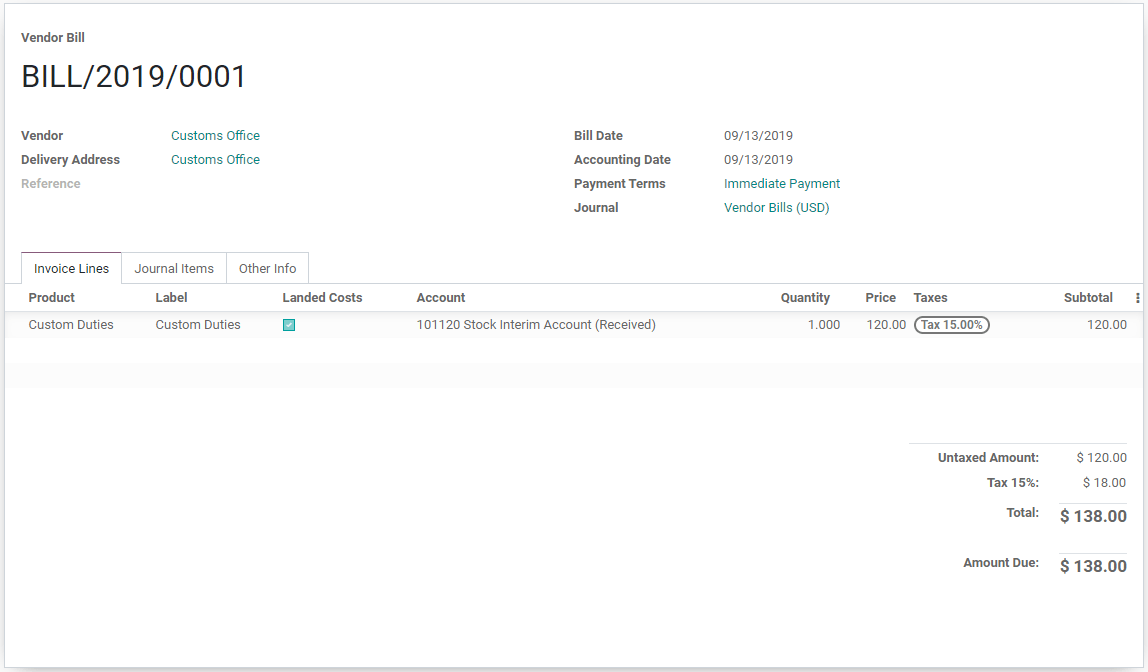Screen dimensions: 1148x672
Task: Switch to the Journal Items tab
Action: coord(174,268)
